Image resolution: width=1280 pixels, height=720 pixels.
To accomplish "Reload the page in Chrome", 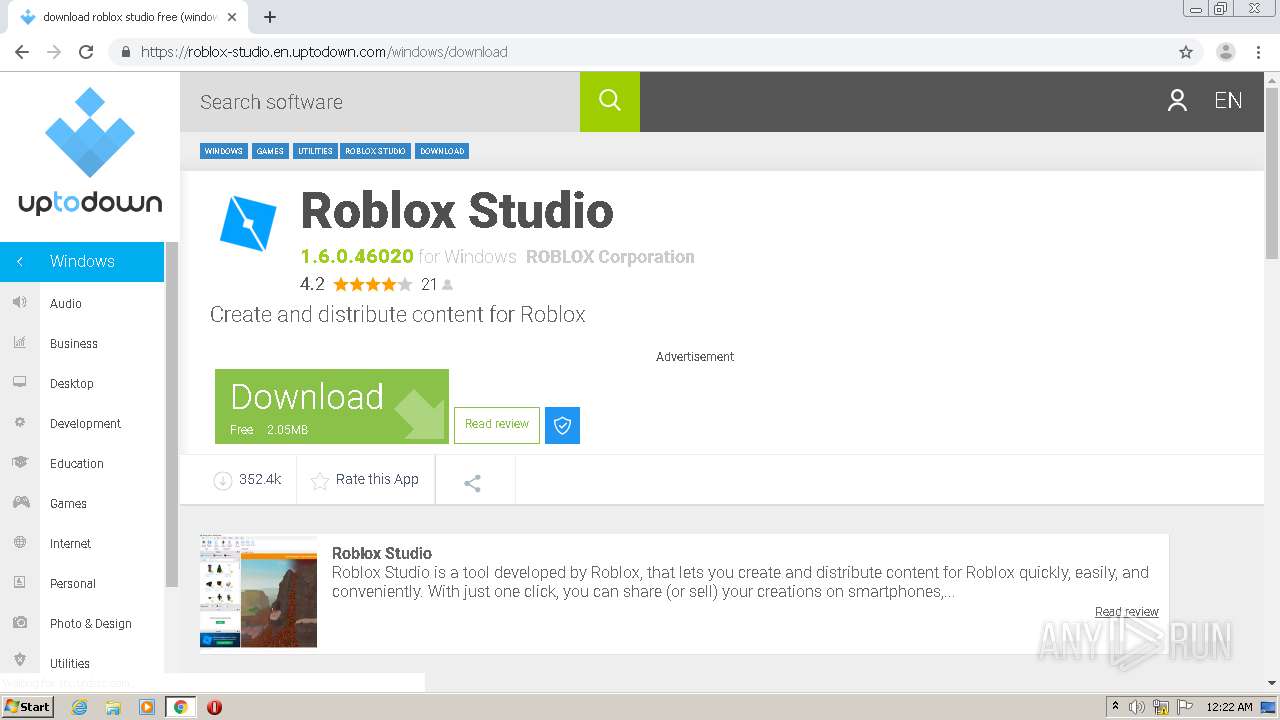I will [x=86, y=52].
